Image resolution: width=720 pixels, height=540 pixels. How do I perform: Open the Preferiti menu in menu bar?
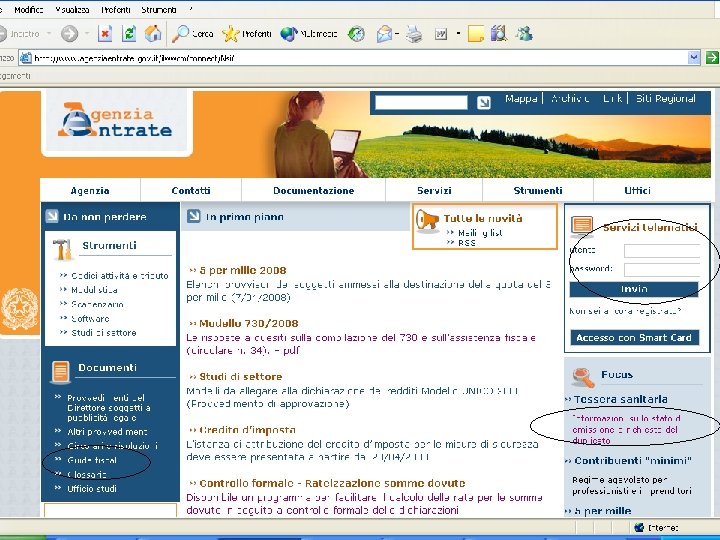click(115, 10)
